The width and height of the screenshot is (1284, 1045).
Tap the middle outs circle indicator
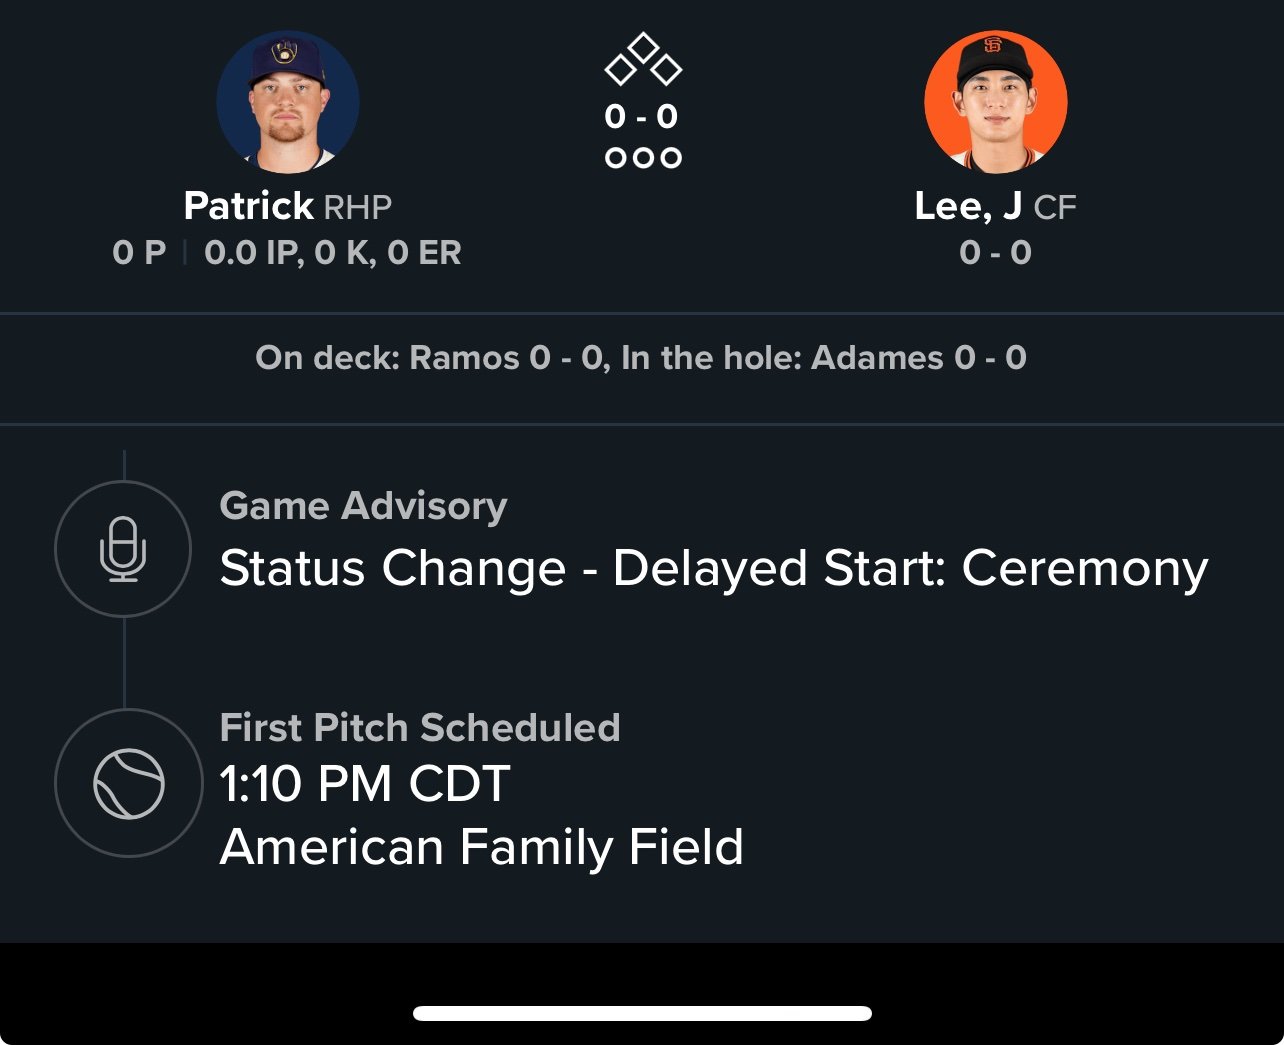[643, 158]
